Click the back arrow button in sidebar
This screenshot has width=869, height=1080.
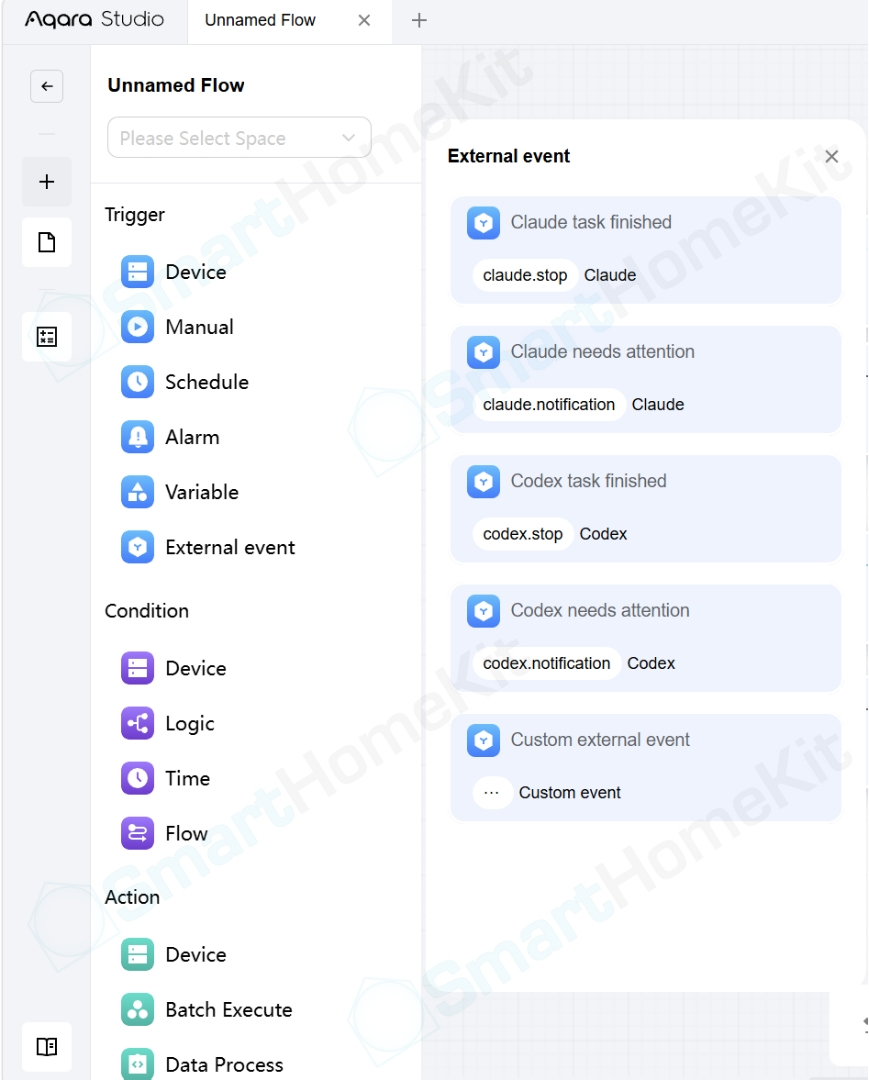coord(47,86)
